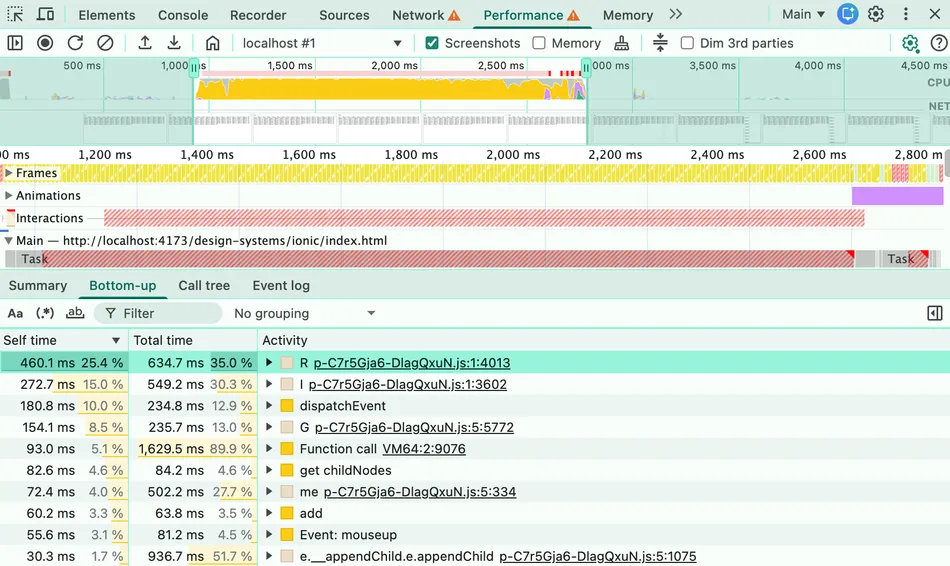This screenshot has height=566, width=950.
Task: Uncheck the Screenshots checkbox
Action: point(432,43)
